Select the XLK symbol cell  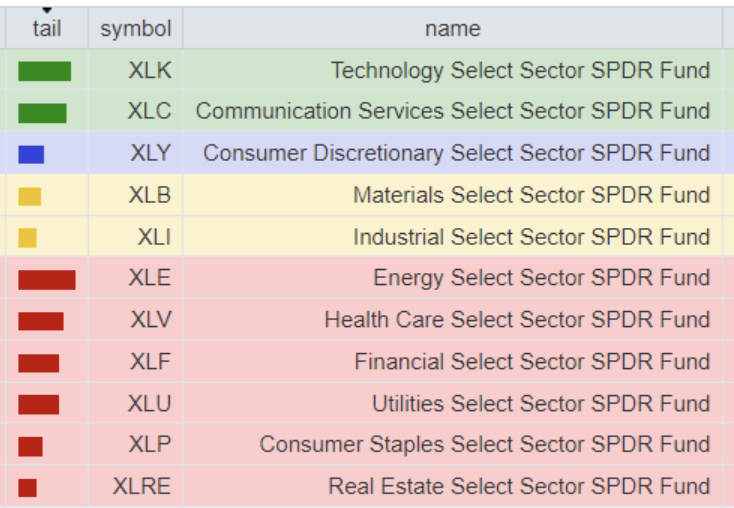point(150,71)
